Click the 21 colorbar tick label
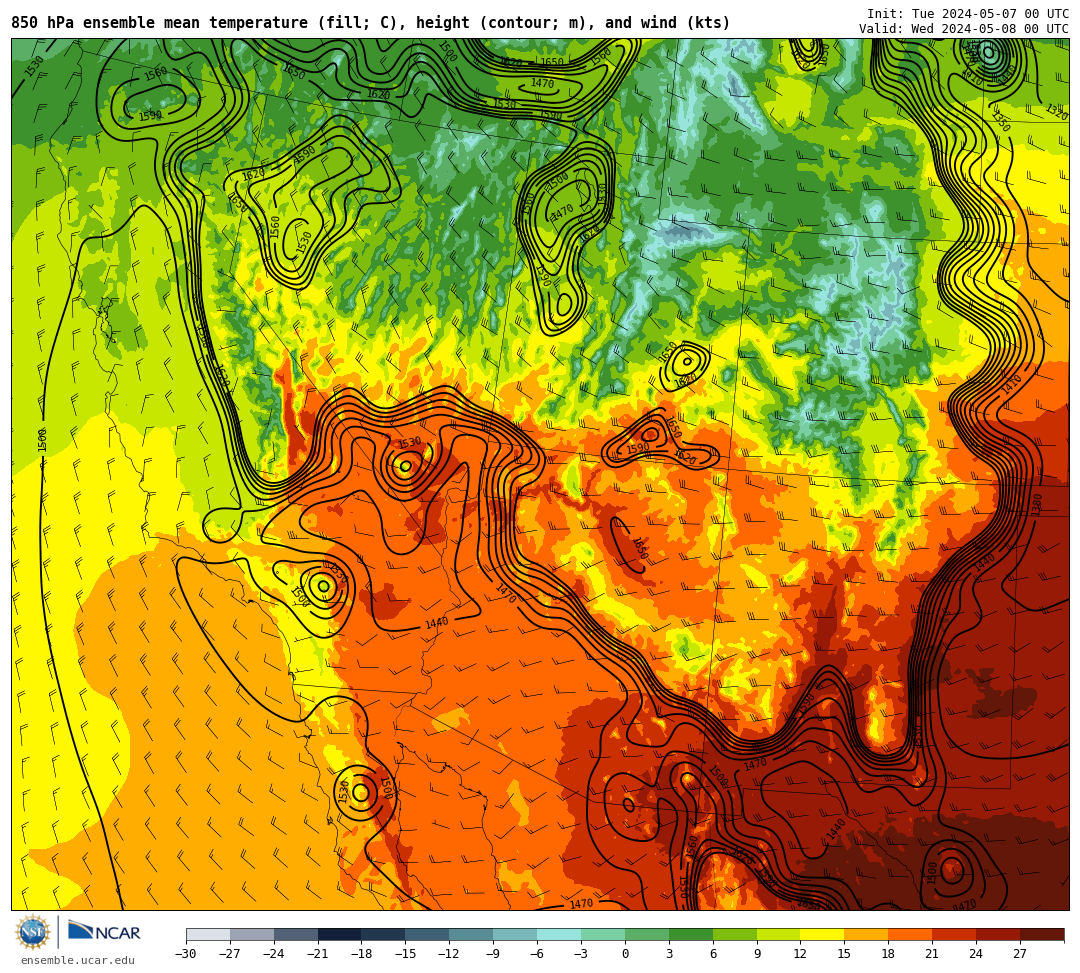 point(933,954)
